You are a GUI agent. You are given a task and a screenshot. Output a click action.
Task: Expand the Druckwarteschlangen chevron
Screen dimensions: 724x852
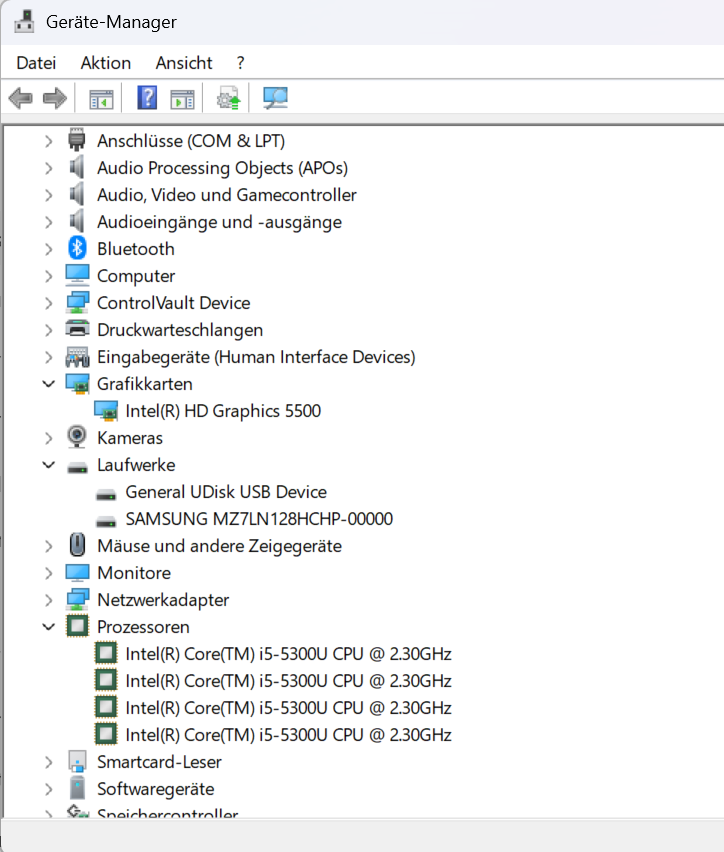coord(48,330)
